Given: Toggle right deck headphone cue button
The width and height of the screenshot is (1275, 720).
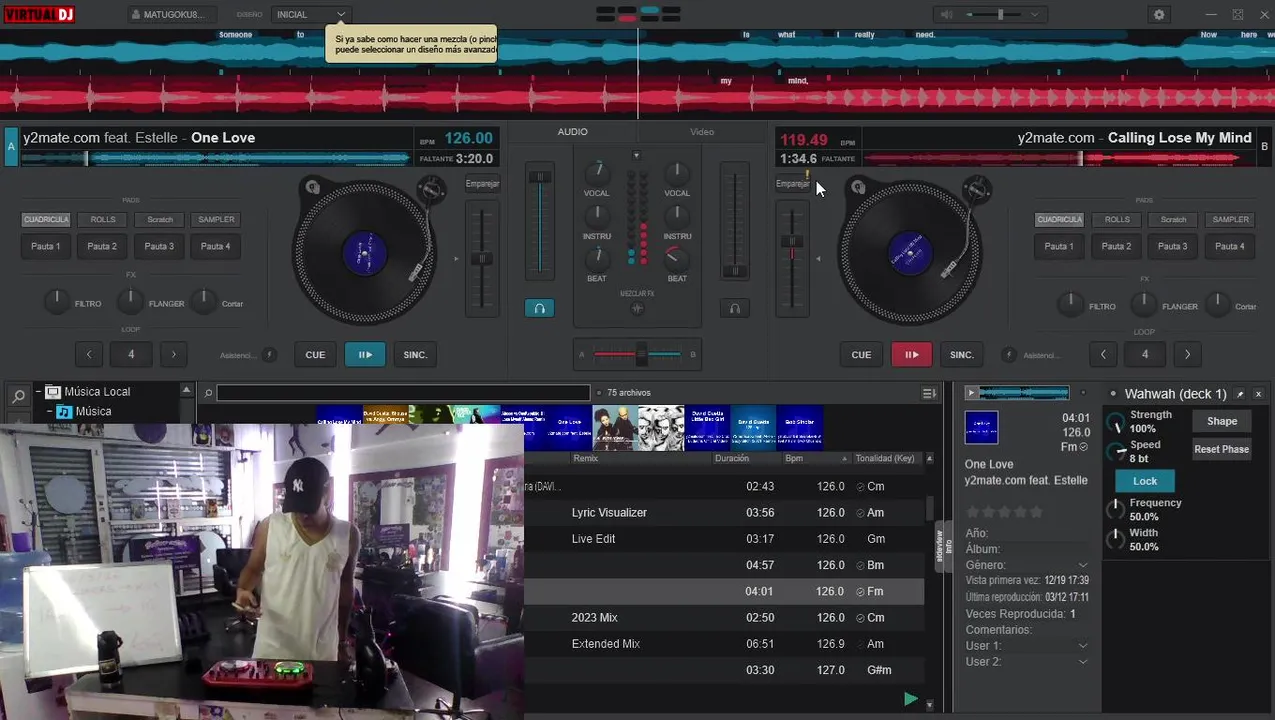Looking at the screenshot, I should (x=735, y=308).
